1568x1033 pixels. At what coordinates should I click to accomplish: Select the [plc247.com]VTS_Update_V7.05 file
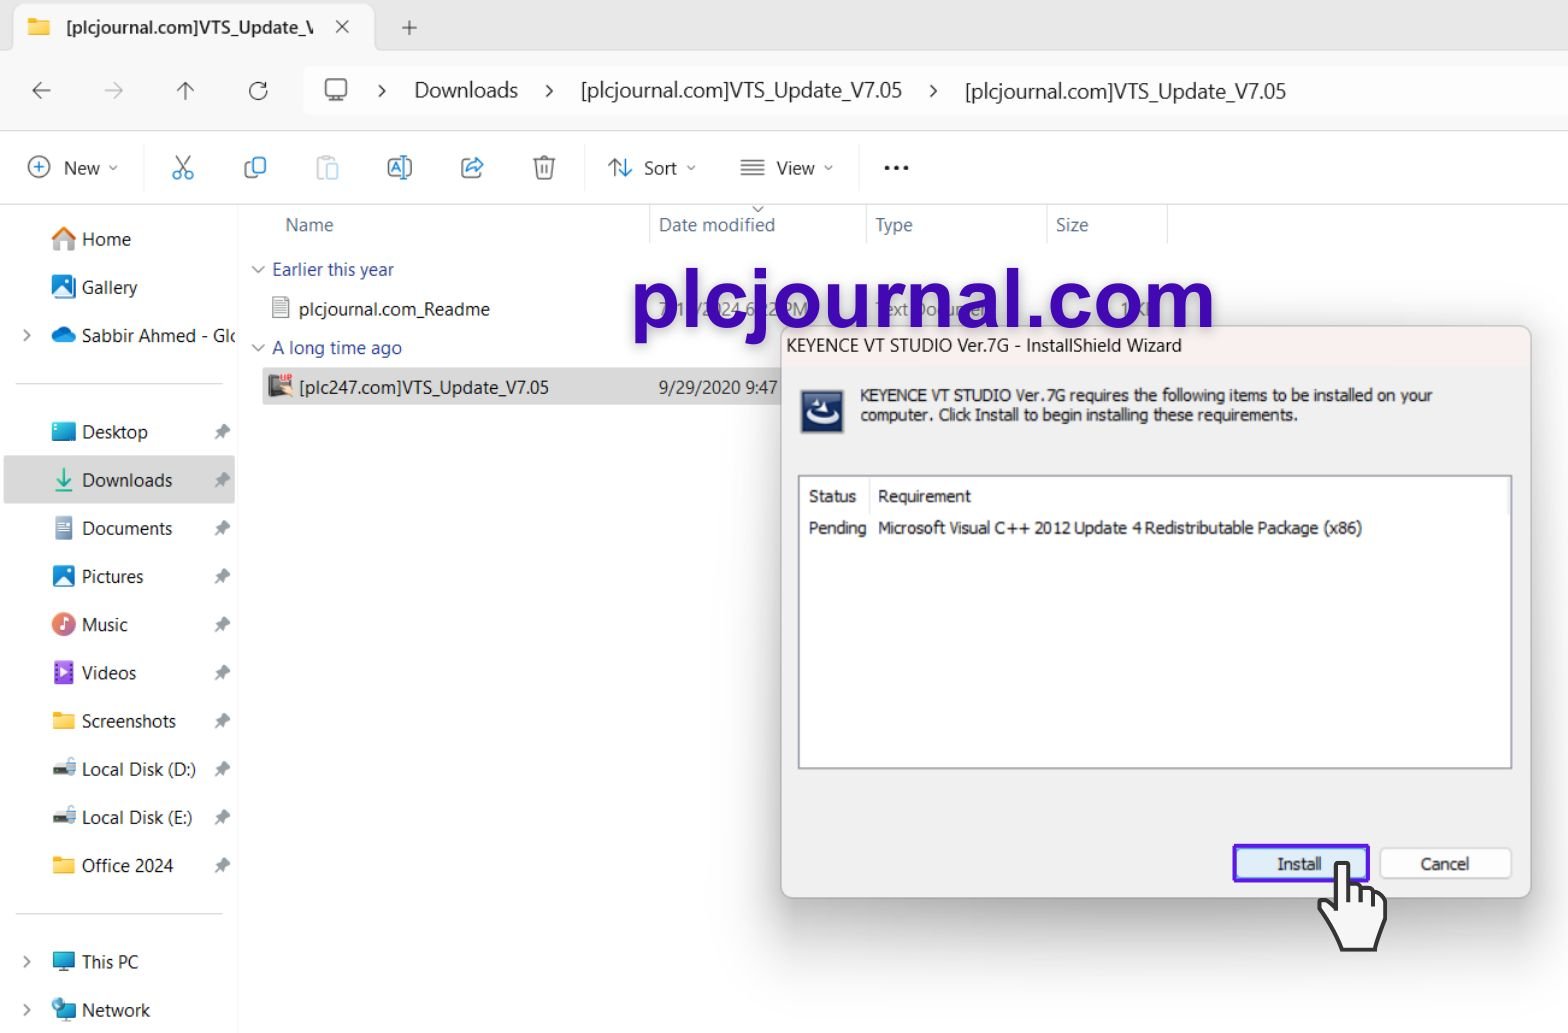[x=423, y=388]
